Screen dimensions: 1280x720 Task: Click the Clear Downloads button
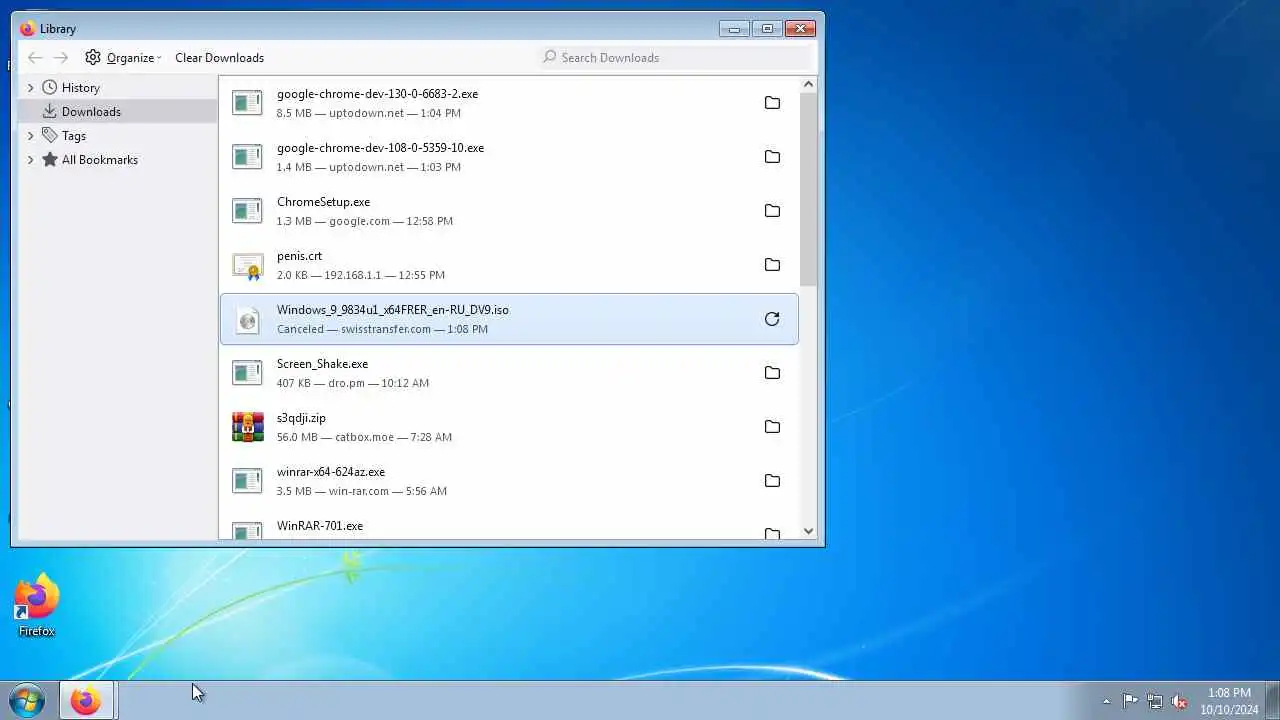pos(219,57)
